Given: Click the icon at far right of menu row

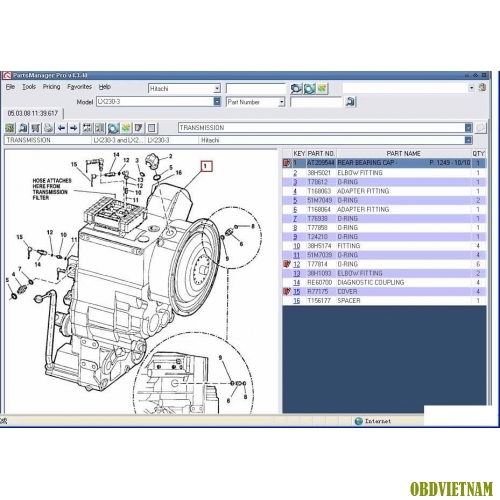Looking at the screenshot, I should pos(482,88).
